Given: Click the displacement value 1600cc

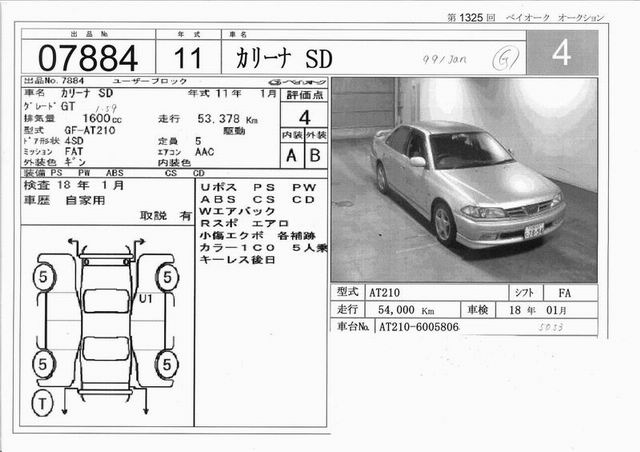Looking at the screenshot, I should click(x=102, y=118).
